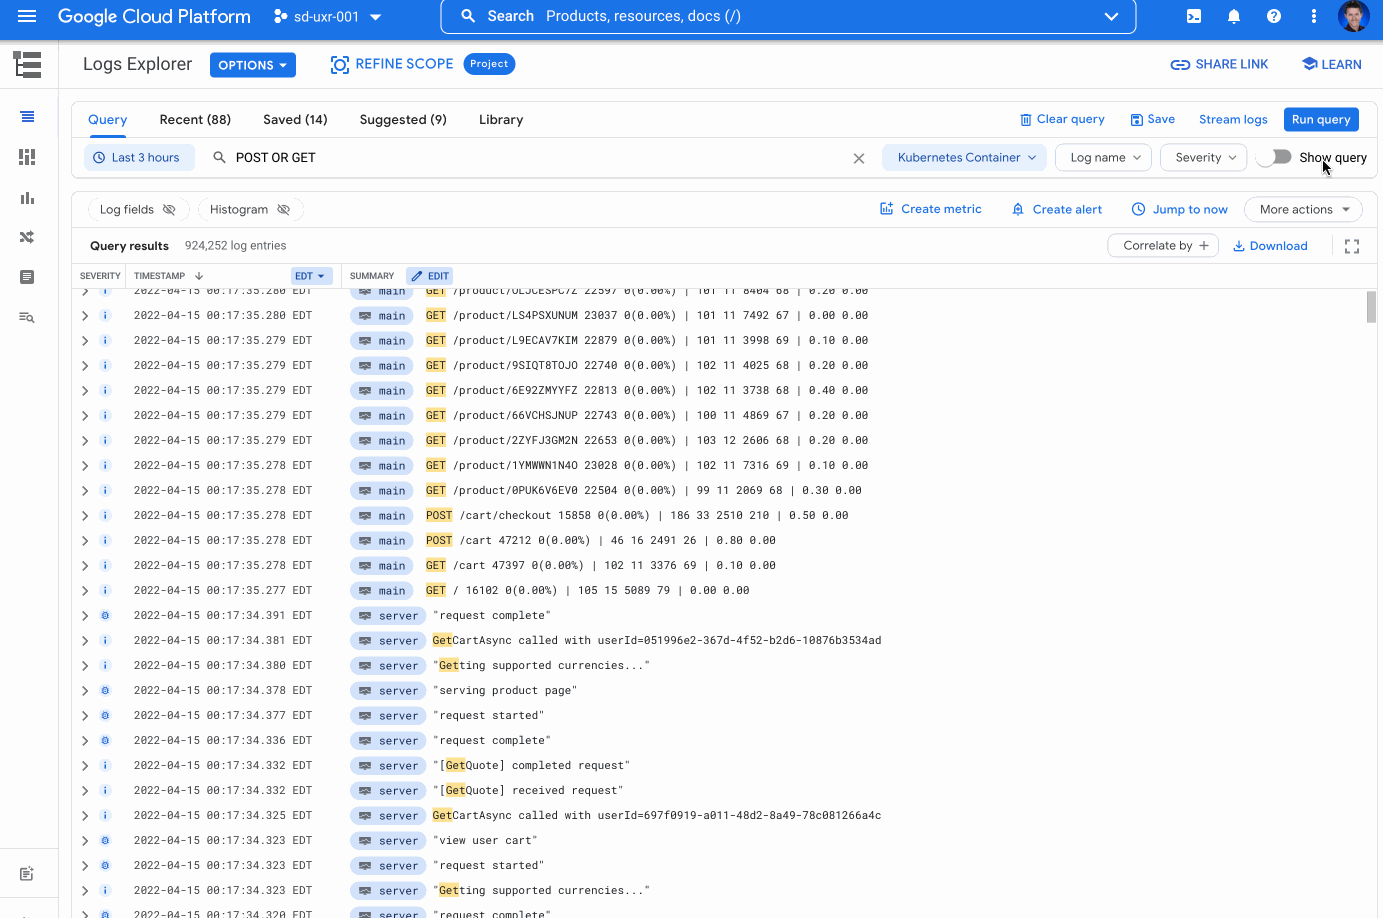Open the help icon in the top bar
1383x918 pixels.
tap(1273, 16)
